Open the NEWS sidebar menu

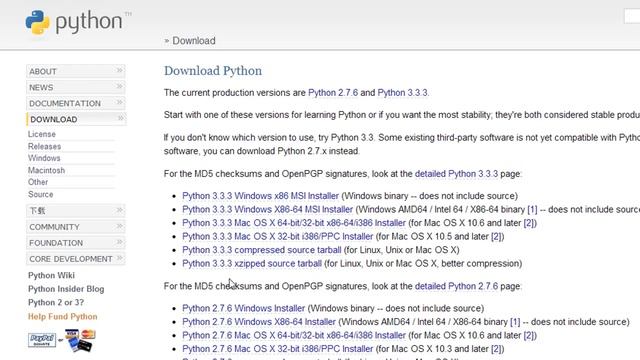tap(76, 87)
